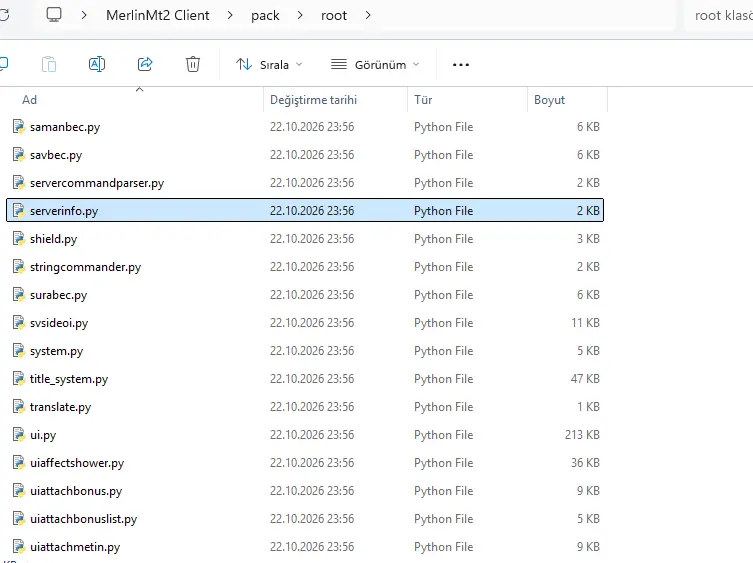The height and width of the screenshot is (563, 753).
Task: Click the date cell of translate.py row
Action: click(x=312, y=407)
